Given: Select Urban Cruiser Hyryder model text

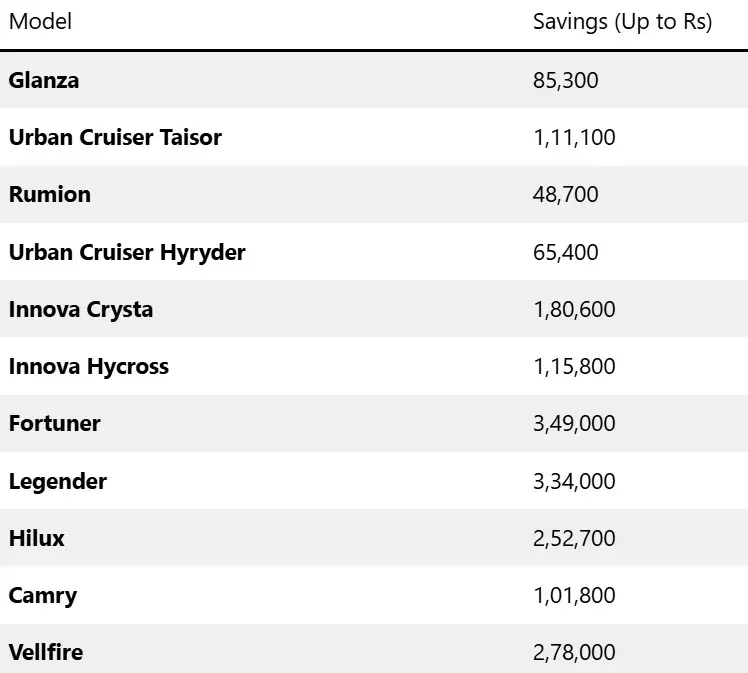Looking at the screenshot, I should [127, 253].
